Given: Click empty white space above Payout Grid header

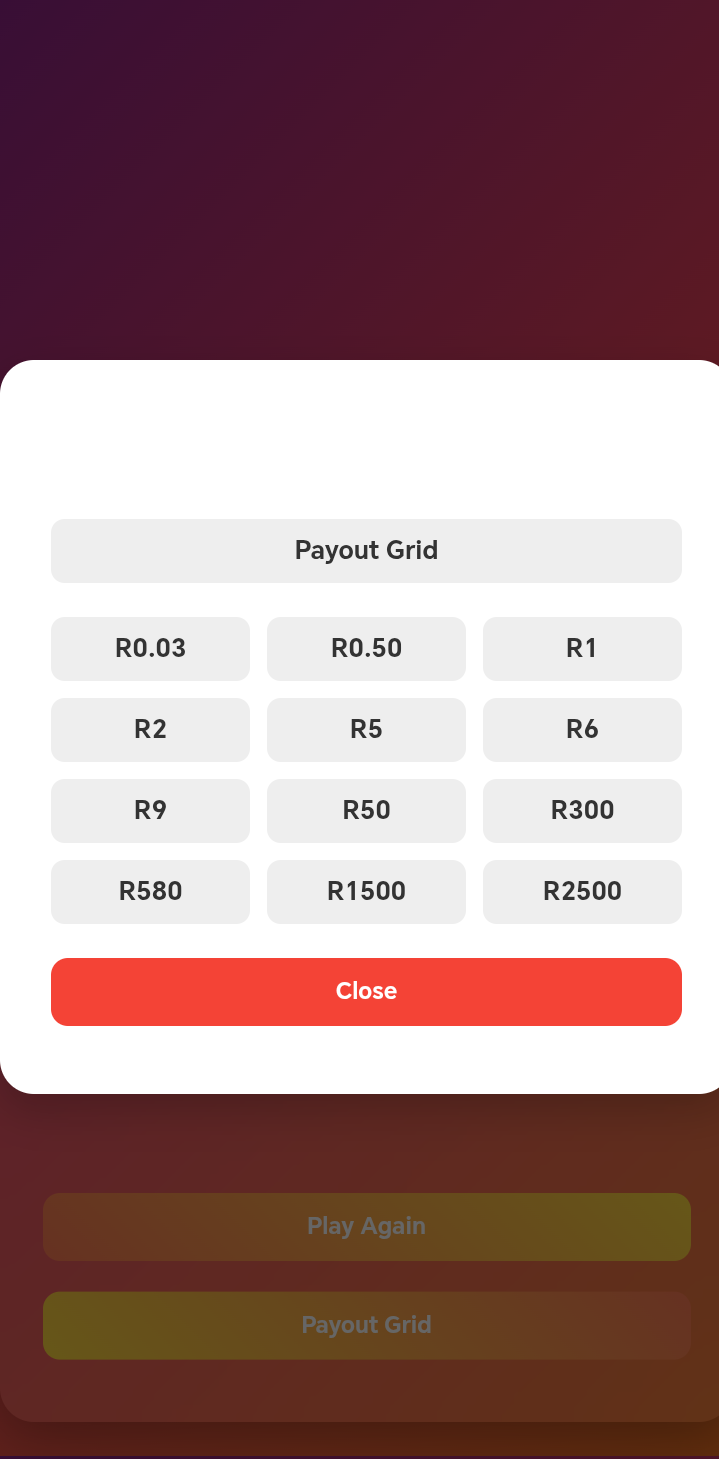Looking at the screenshot, I should (x=360, y=440).
